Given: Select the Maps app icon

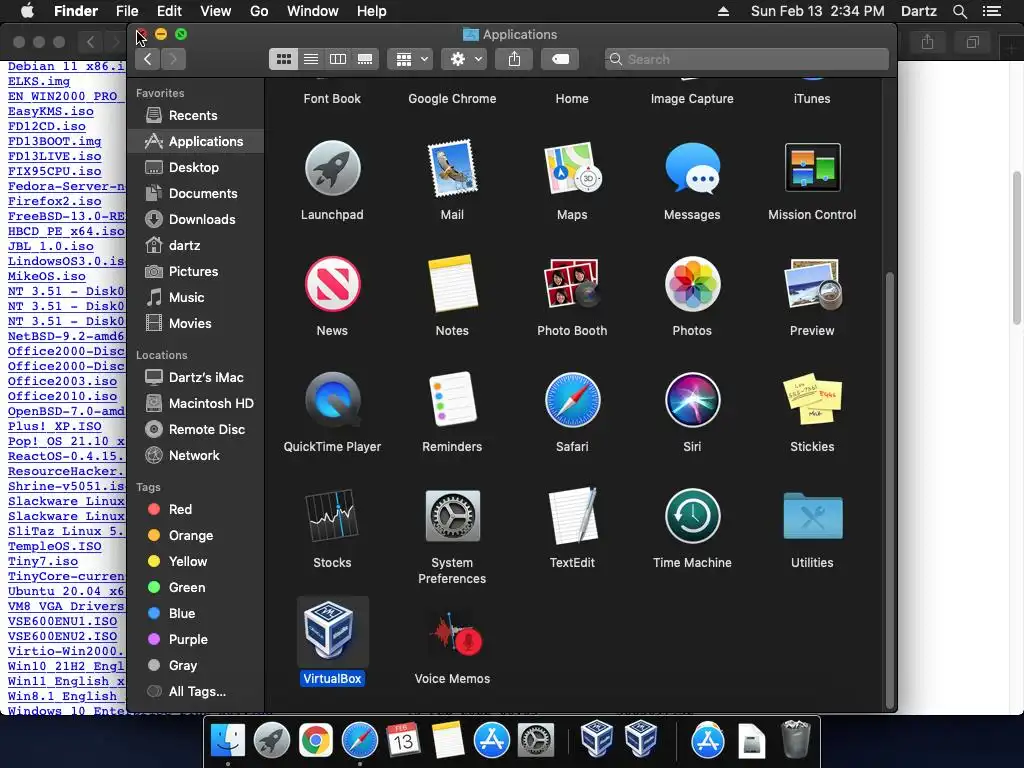Looking at the screenshot, I should coord(572,168).
